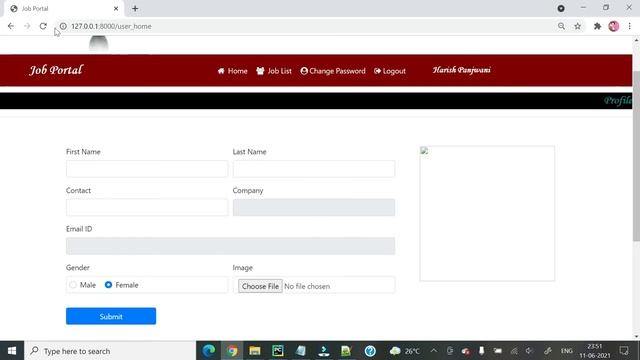
Task: Click the recording indicator in title bar
Action: click(561, 8)
